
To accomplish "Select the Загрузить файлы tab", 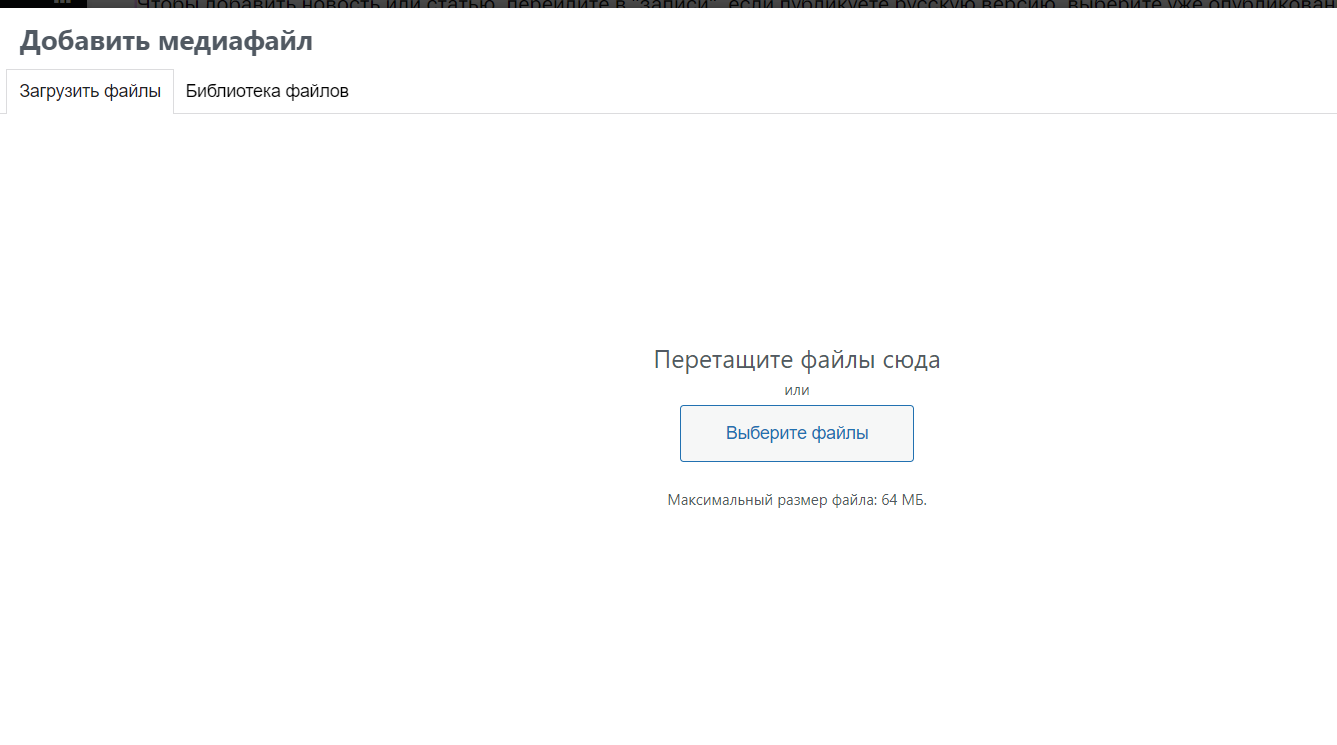I will point(90,92).
